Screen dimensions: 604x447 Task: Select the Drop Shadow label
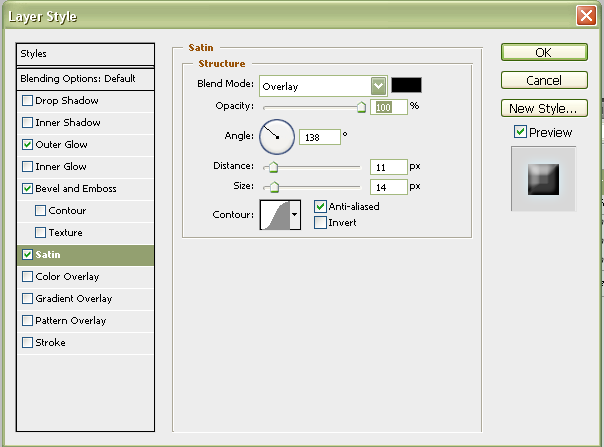coord(67,101)
